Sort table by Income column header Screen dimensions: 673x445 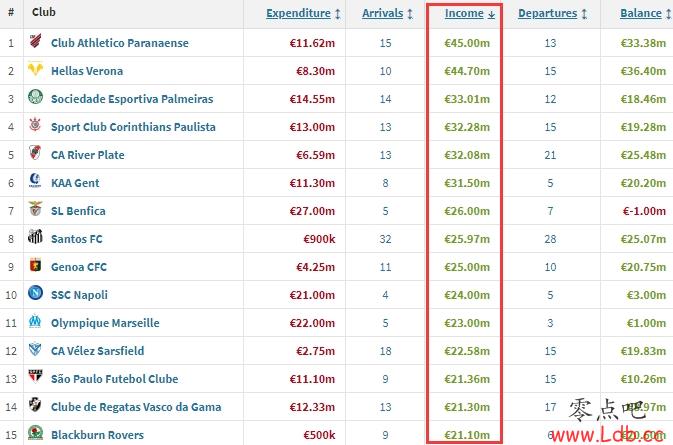click(464, 14)
